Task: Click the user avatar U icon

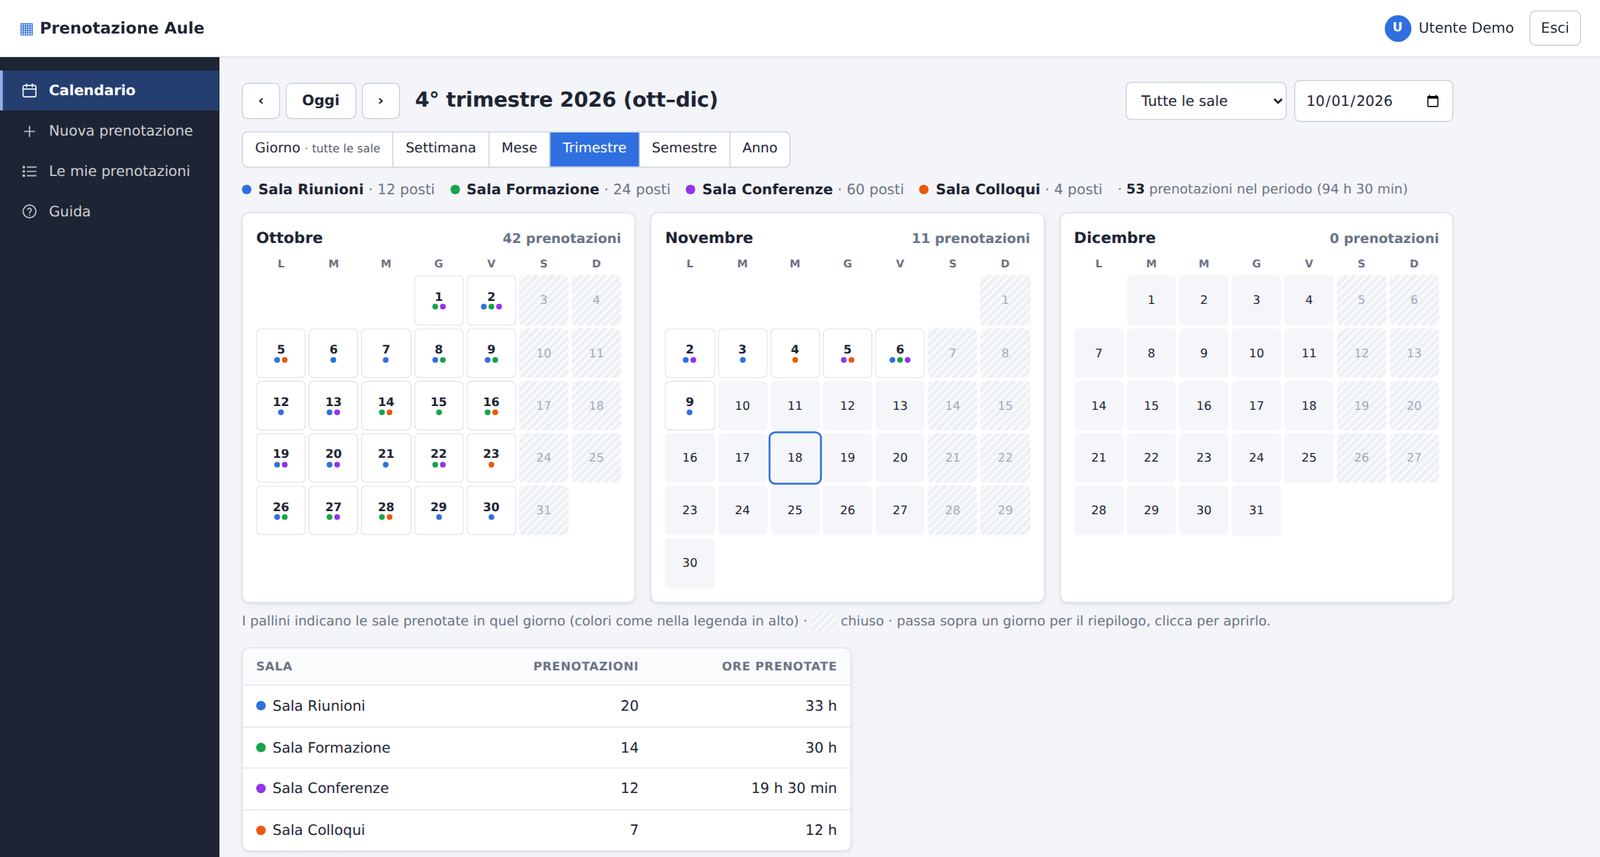Action: tap(1397, 28)
